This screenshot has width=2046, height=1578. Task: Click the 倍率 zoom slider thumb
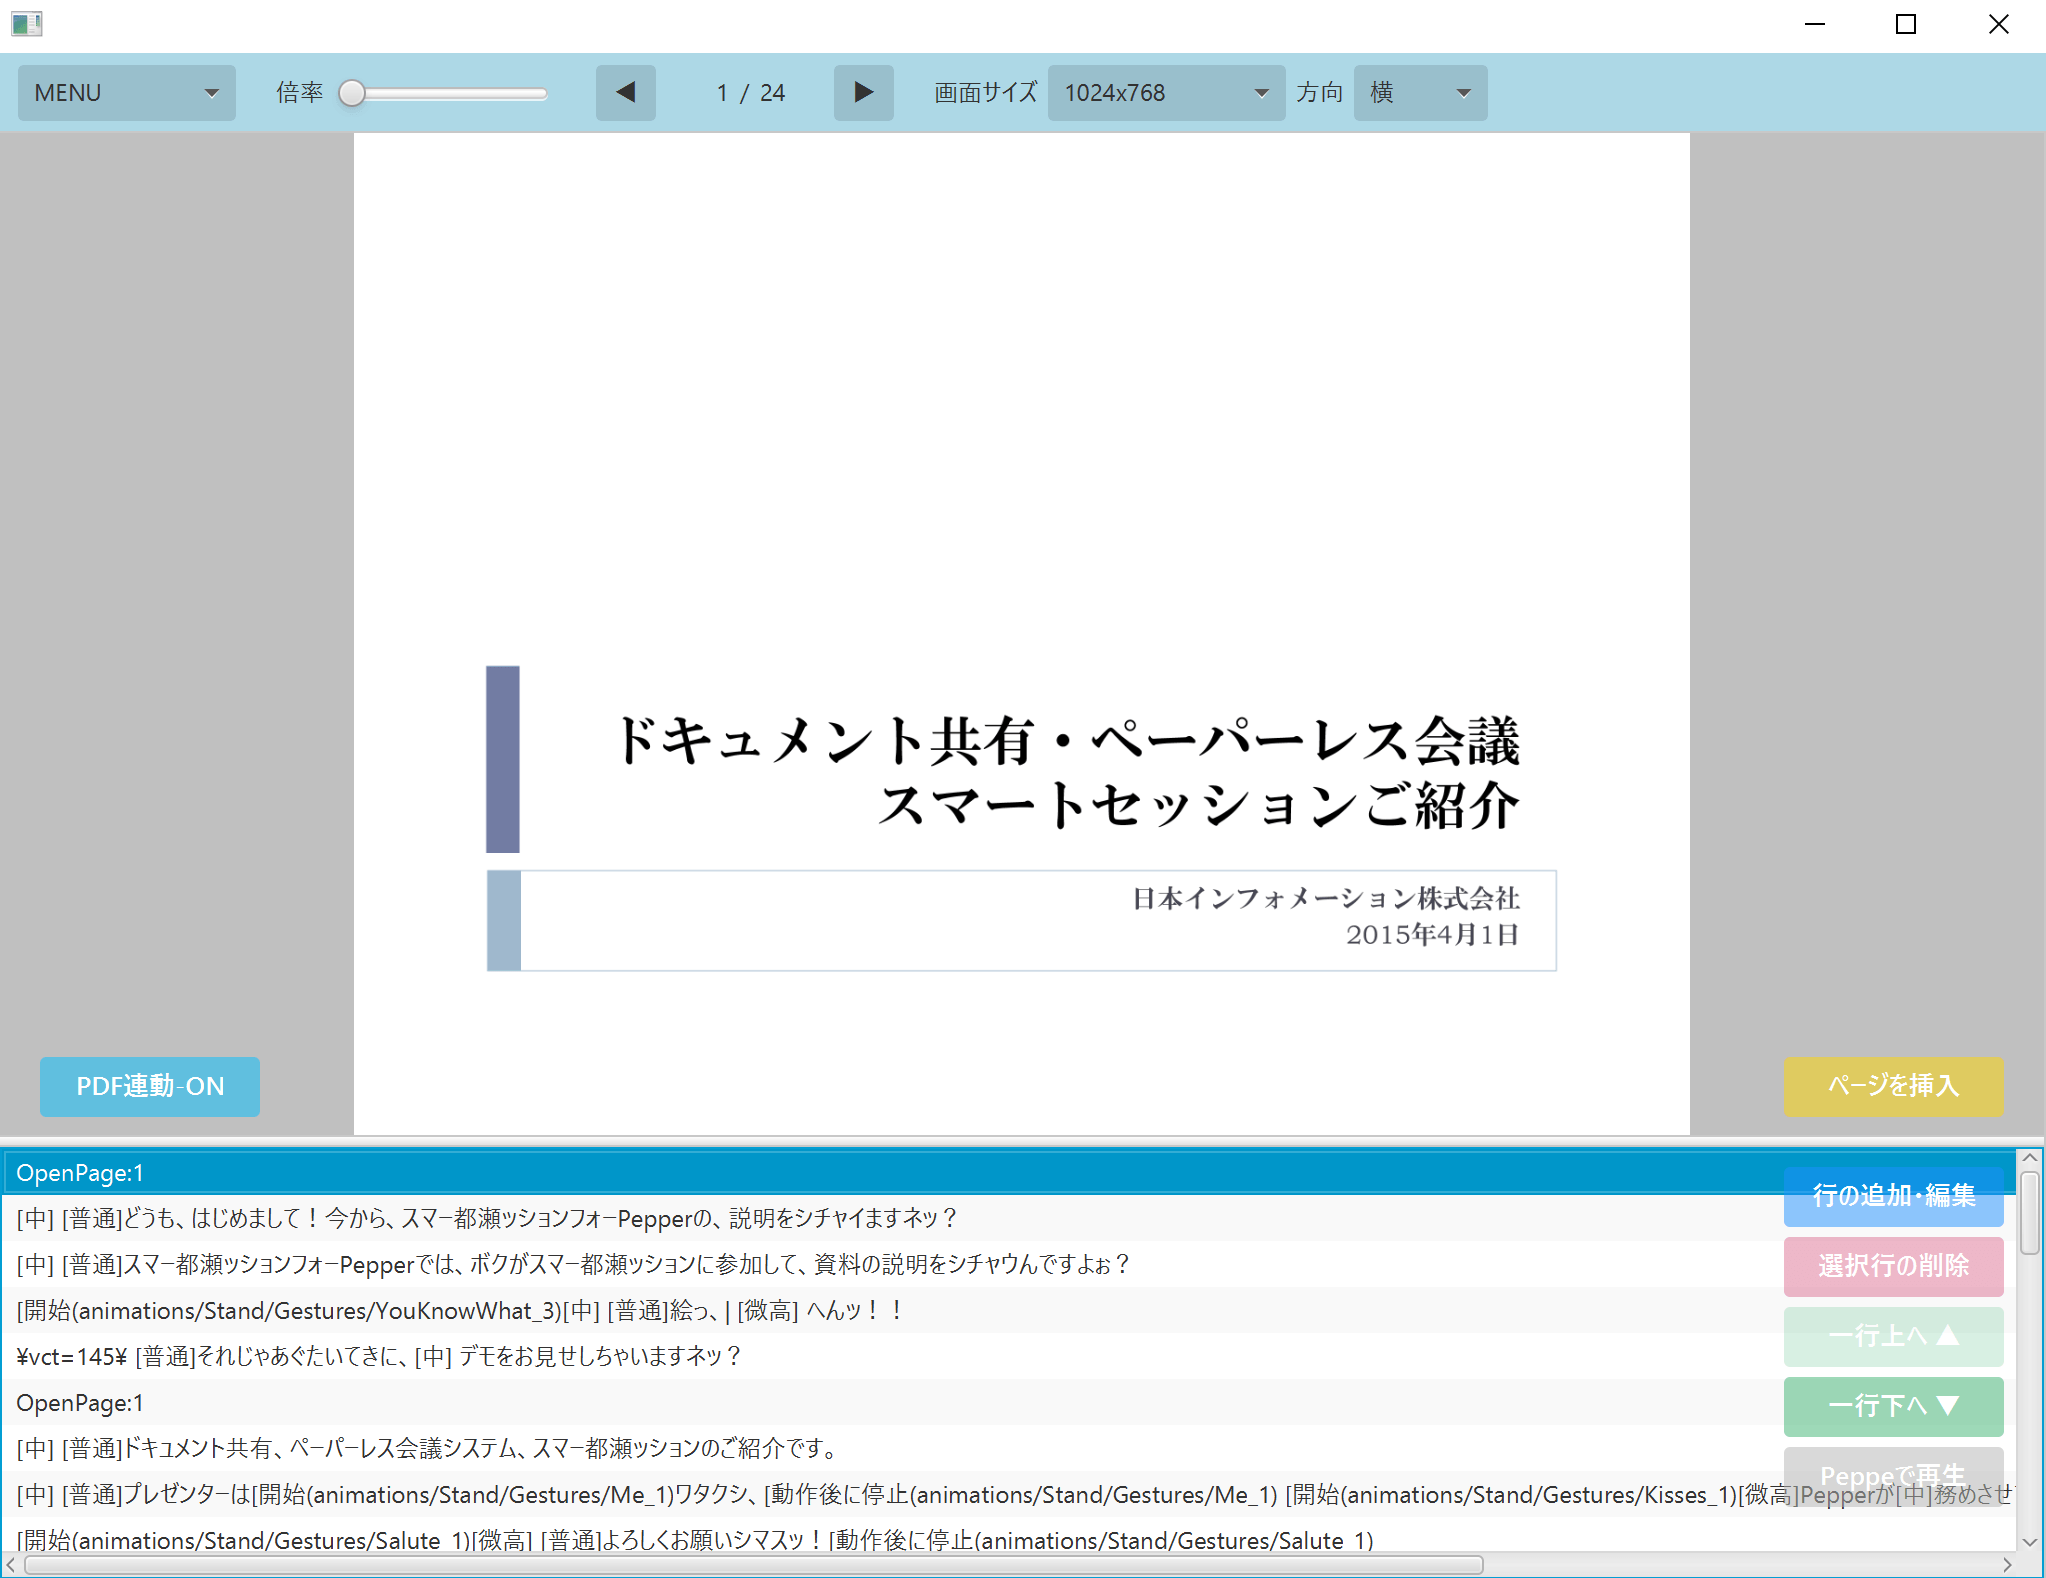click(351, 93)
